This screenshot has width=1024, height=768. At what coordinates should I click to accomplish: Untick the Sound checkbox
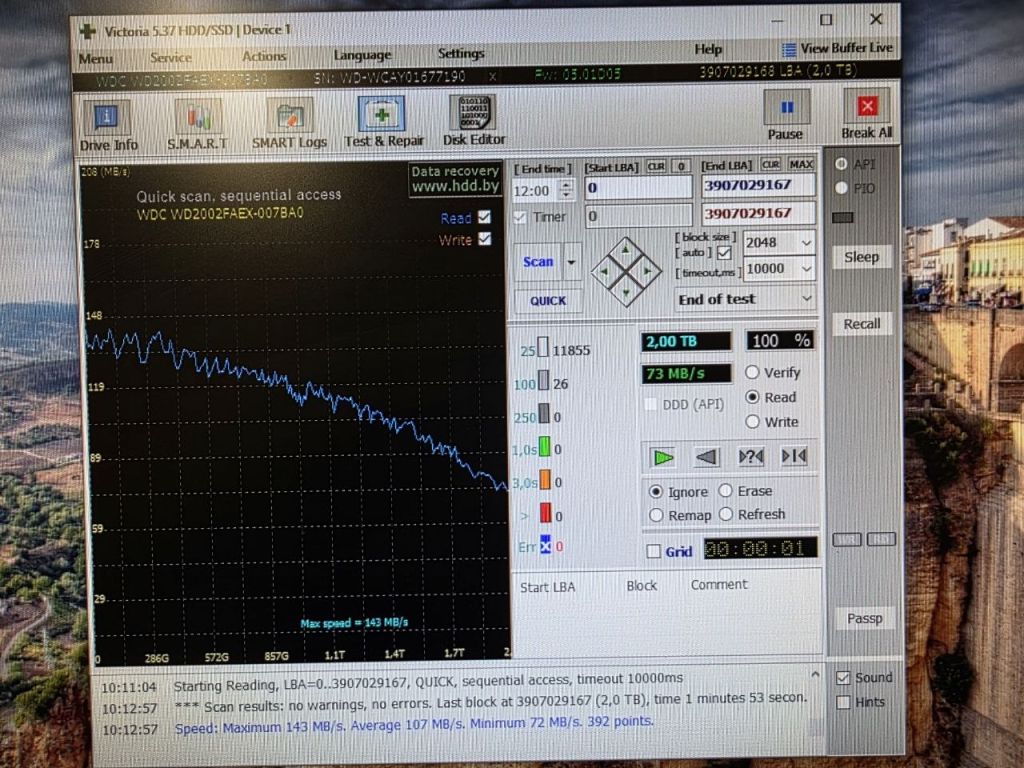843,678
